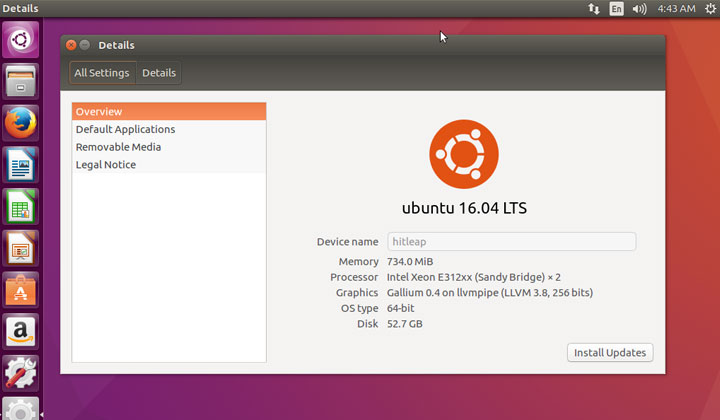Select Legal Notice in sidebar
720x420 pixels.
pos(169,165)
